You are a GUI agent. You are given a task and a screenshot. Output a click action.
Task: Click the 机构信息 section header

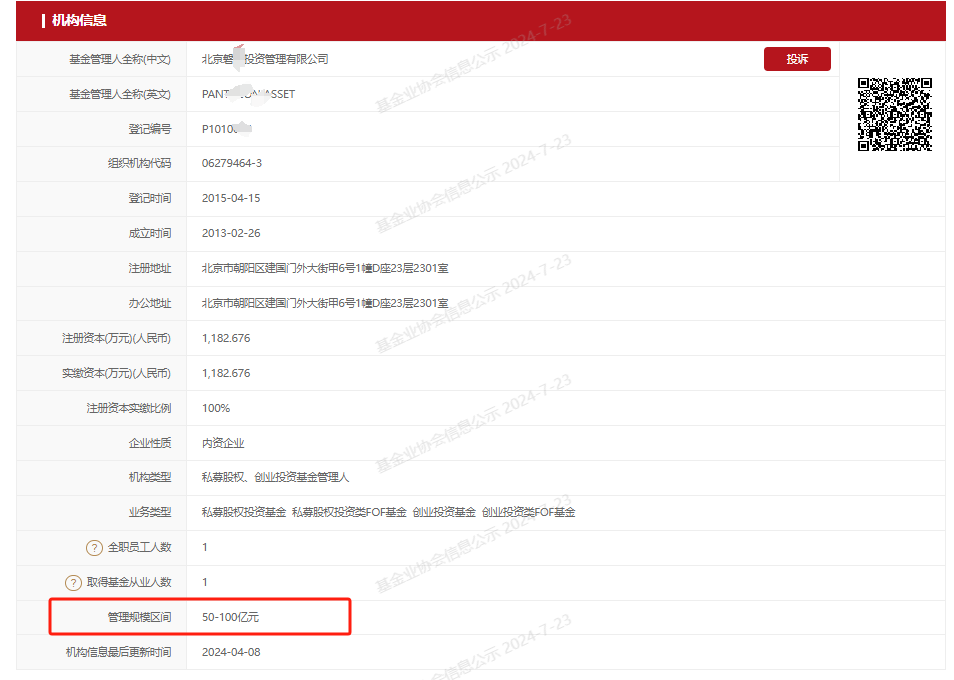pyautogui.click(x=79, y=20)
